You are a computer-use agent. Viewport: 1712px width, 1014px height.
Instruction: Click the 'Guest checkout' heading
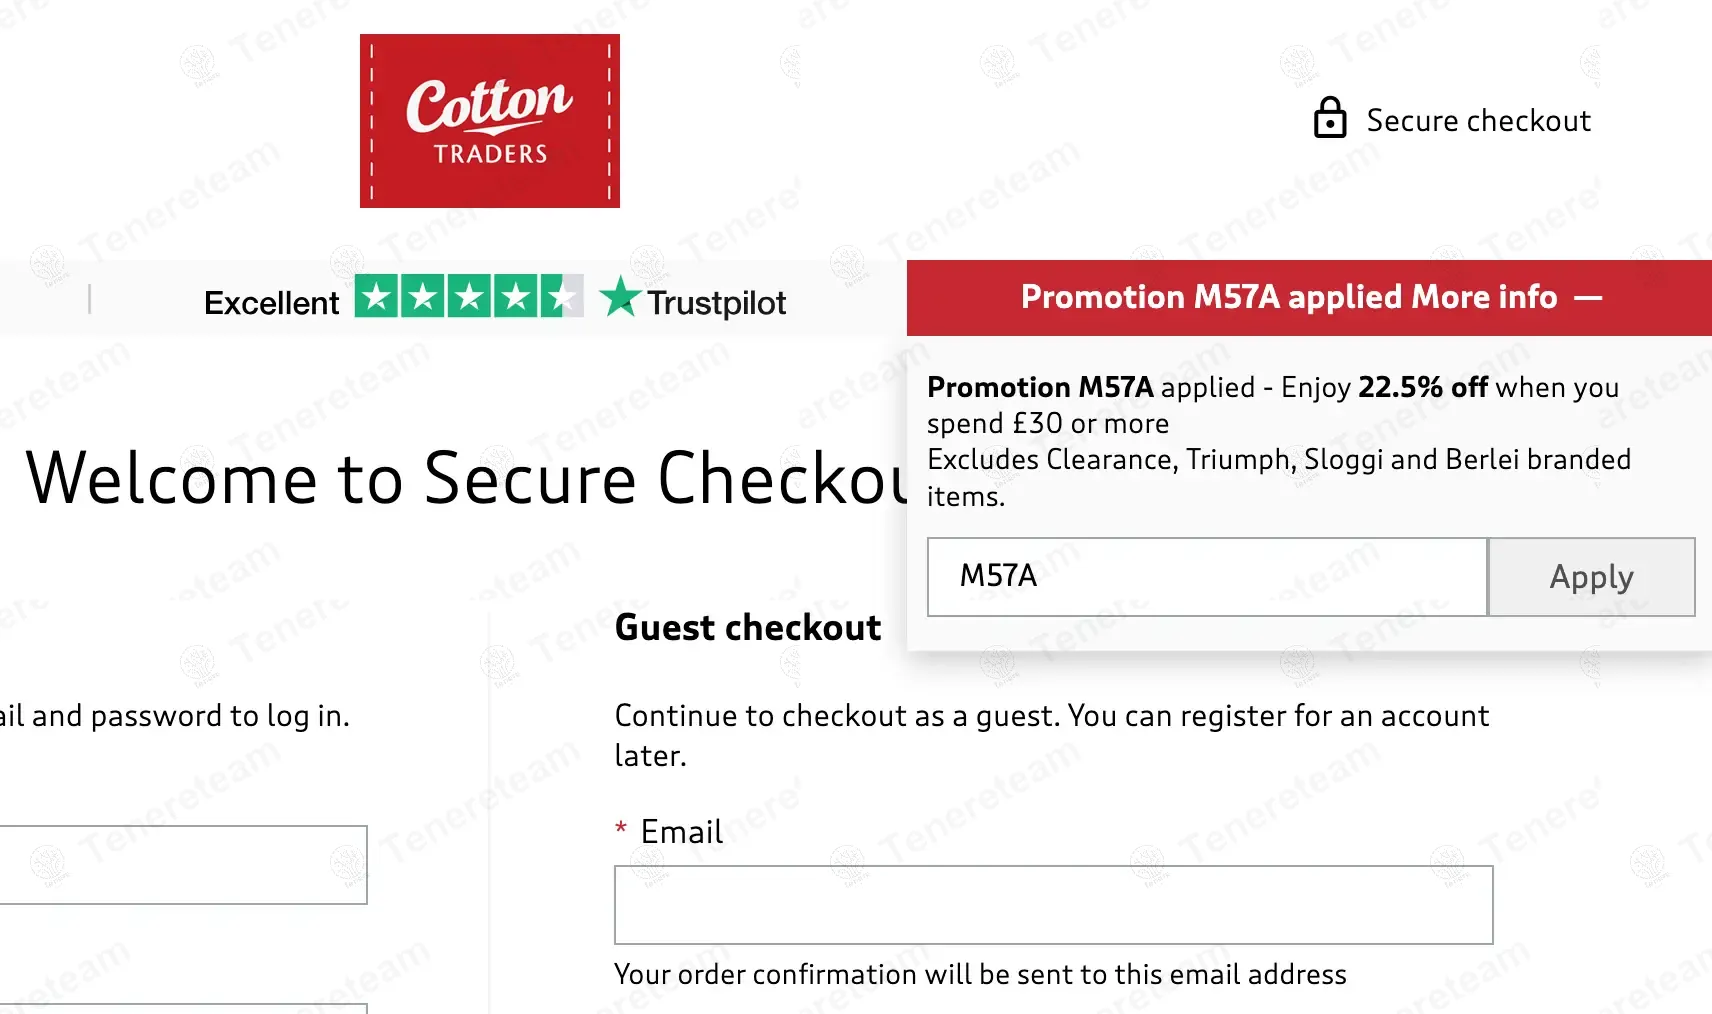pos(748,628)
